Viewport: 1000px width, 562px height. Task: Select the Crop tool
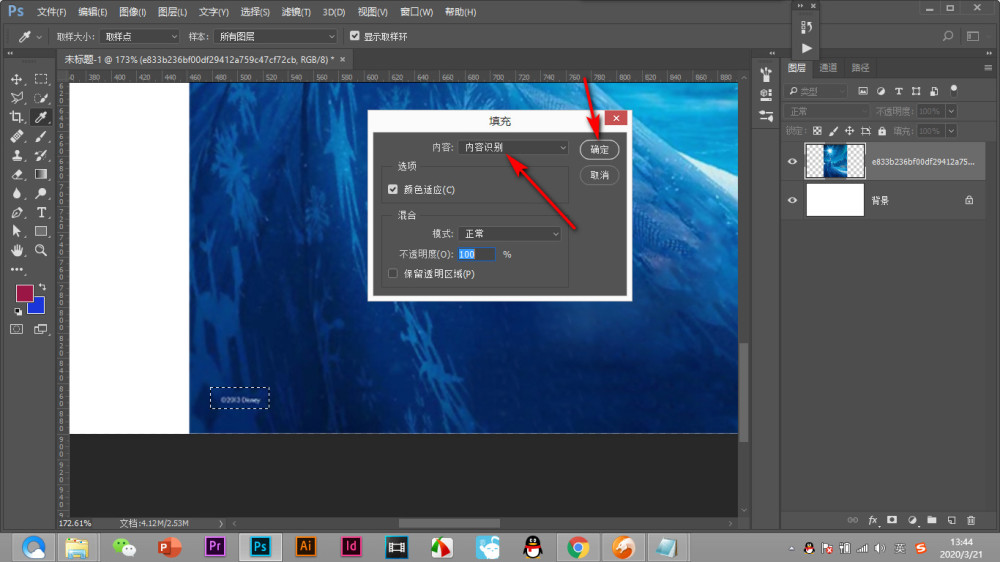[x=17, y=117]
